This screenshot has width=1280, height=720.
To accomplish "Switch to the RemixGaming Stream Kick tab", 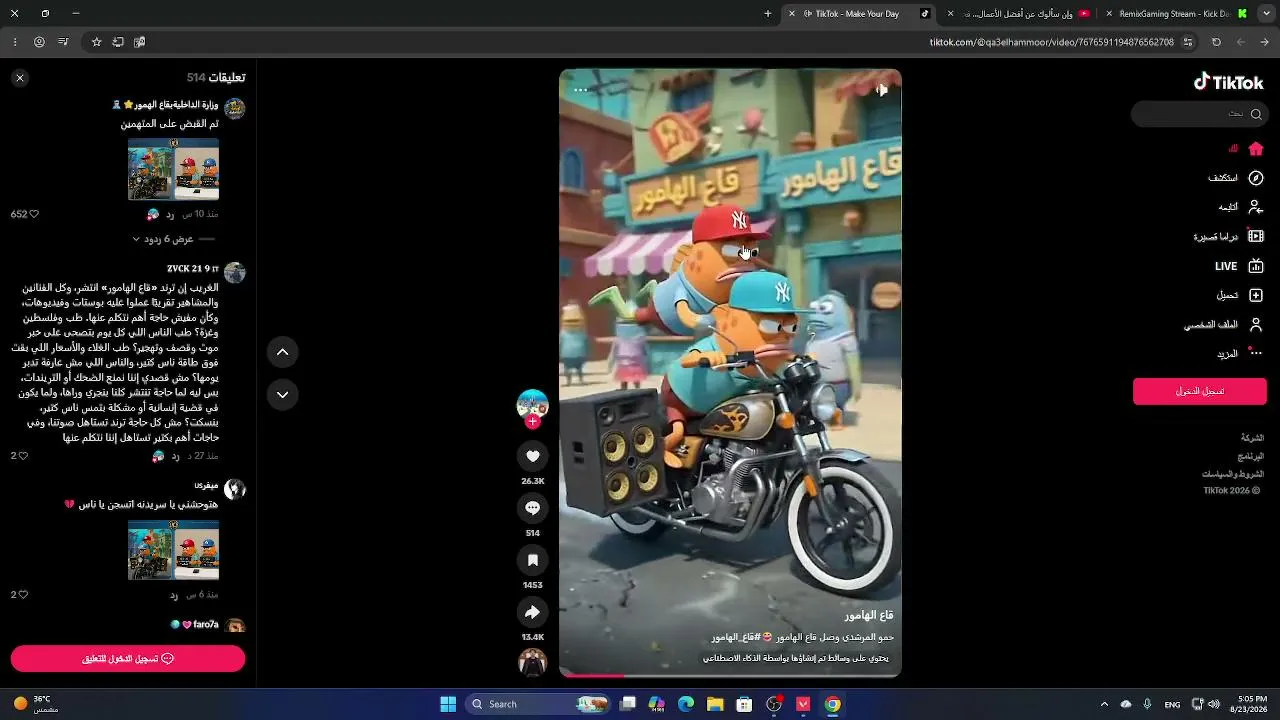I will point(1177,14).
